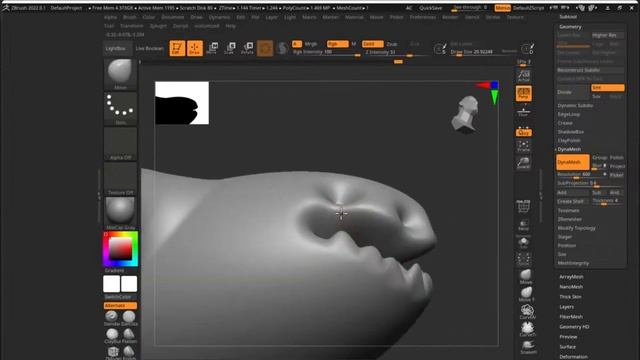This screenshot has height=360, width=640.
Task: Toggle the Floor grid icon
Action: pyautogui.click(x=524, y=111)
